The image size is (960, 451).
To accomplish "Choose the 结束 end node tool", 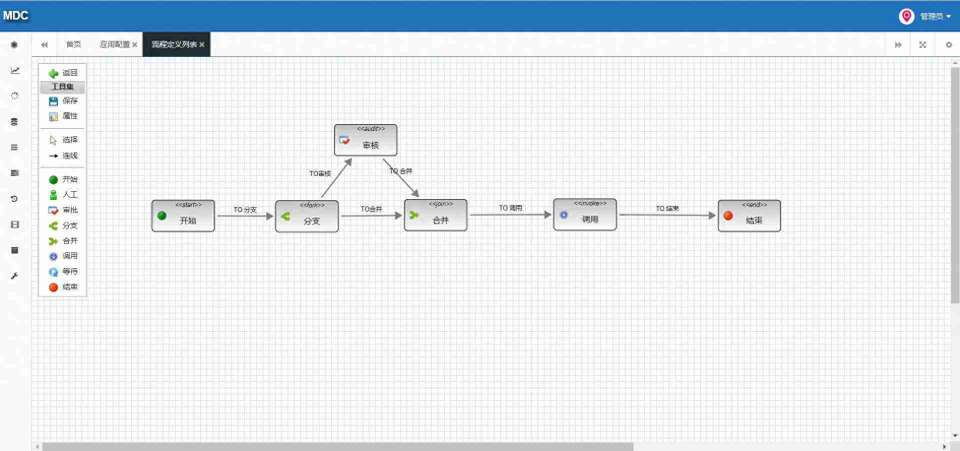I will click(x=63, y=287).
